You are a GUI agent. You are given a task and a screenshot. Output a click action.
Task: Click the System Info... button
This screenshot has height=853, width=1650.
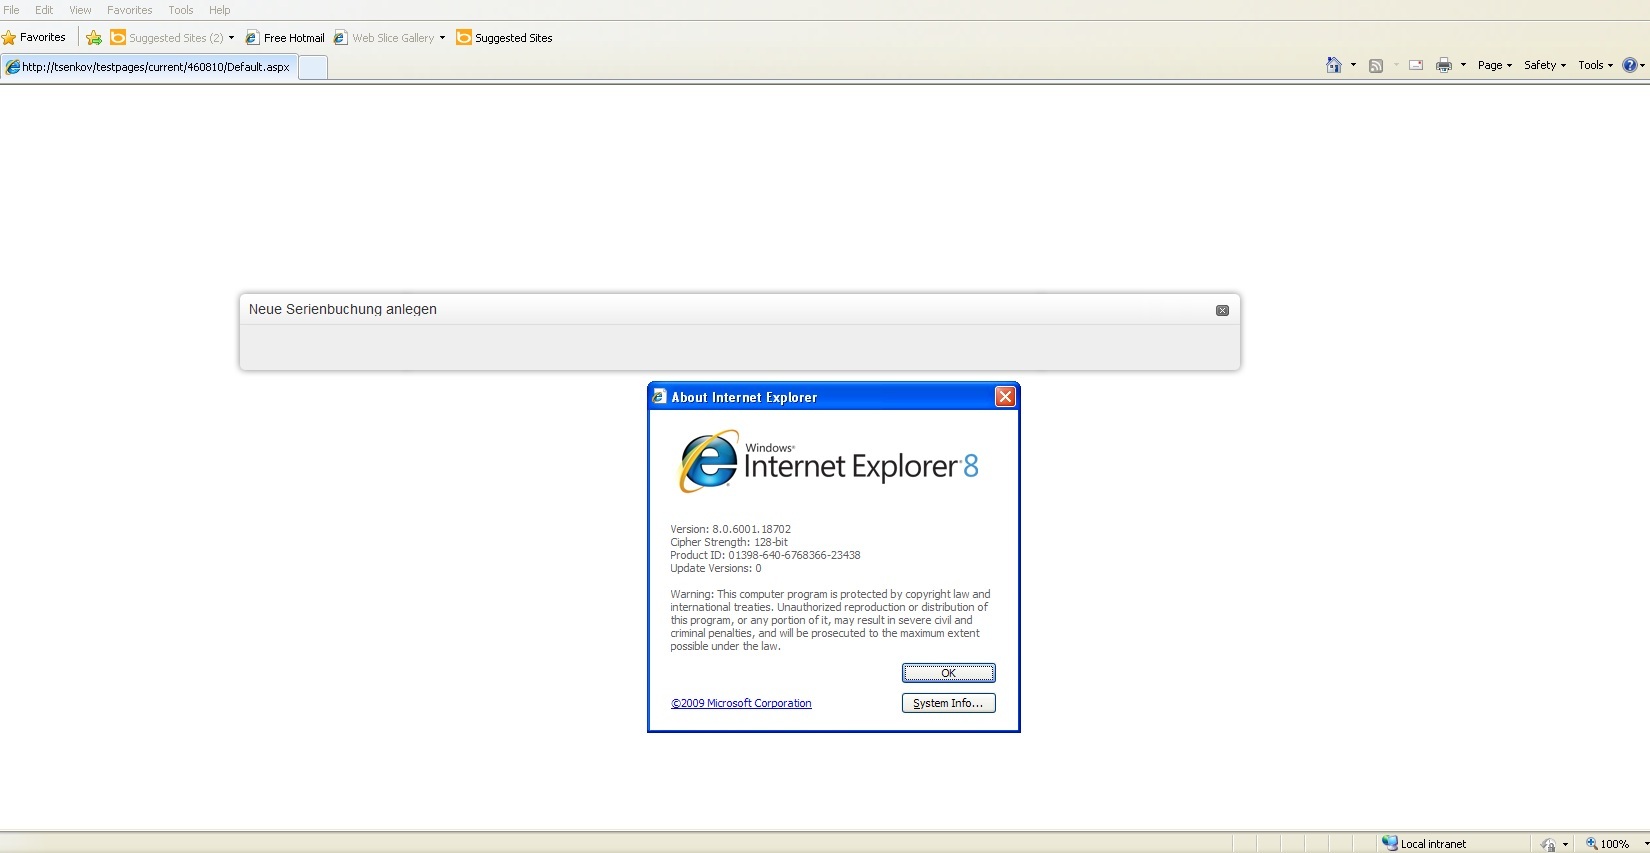[948, 703]
